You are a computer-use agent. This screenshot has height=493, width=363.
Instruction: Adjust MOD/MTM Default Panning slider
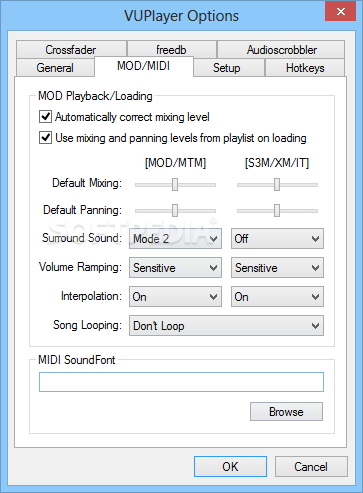coord(175,210)
